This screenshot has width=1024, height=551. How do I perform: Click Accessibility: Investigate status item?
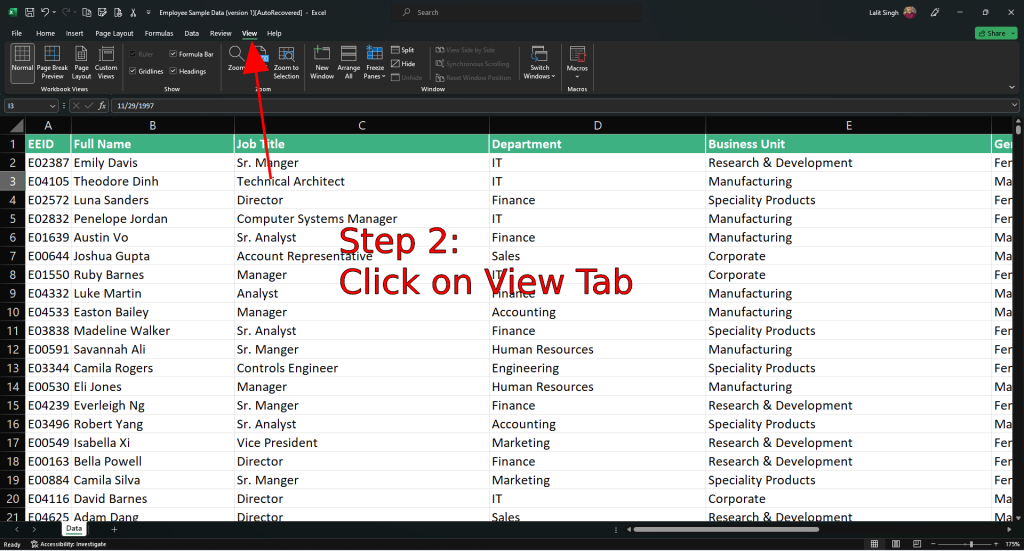pyautogui.click(x=69, y=544)
